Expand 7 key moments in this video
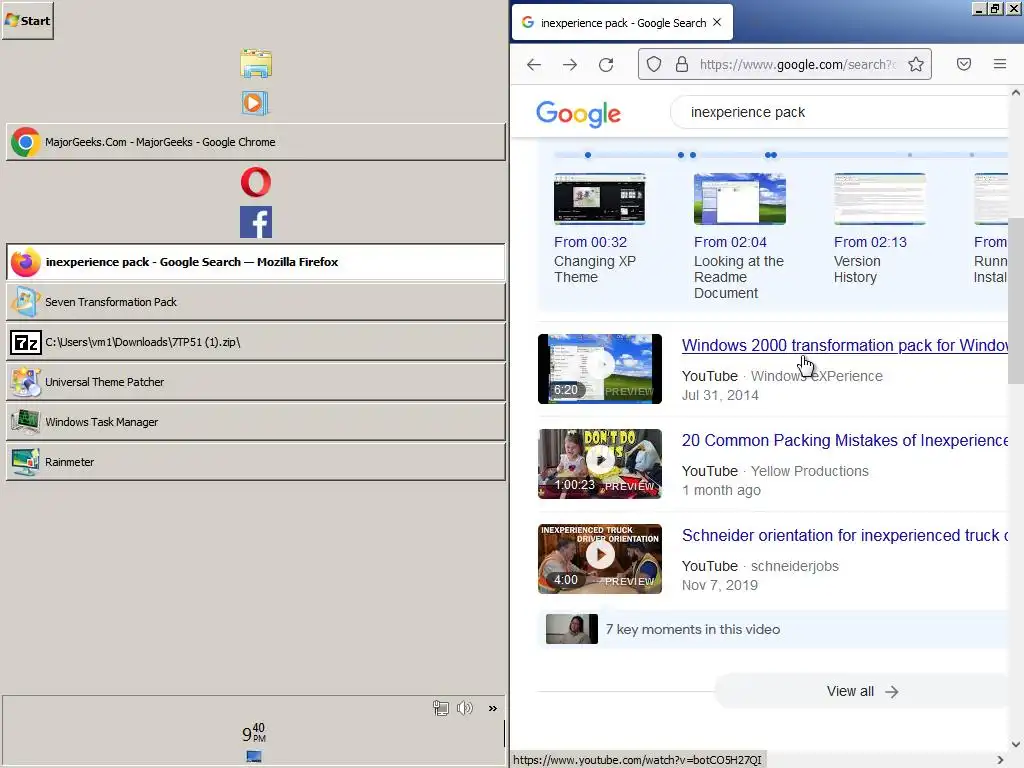 click(x=773, y=629)
